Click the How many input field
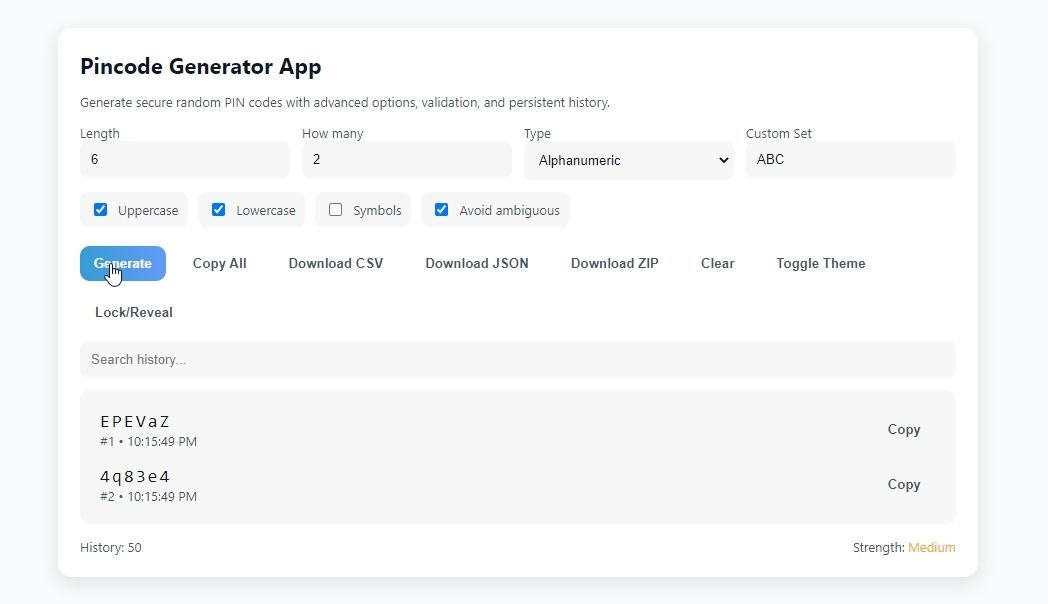 tap(406, 160)
